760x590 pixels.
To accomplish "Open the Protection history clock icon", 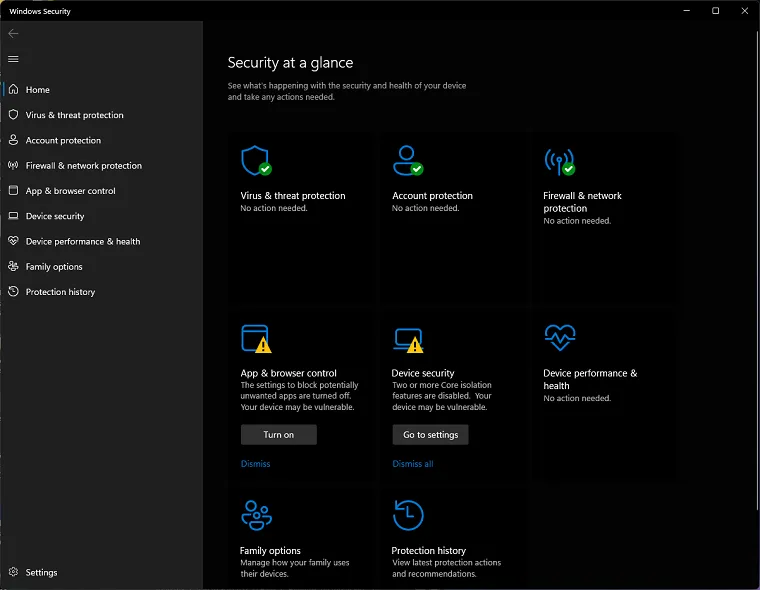I will pos(407,516).
